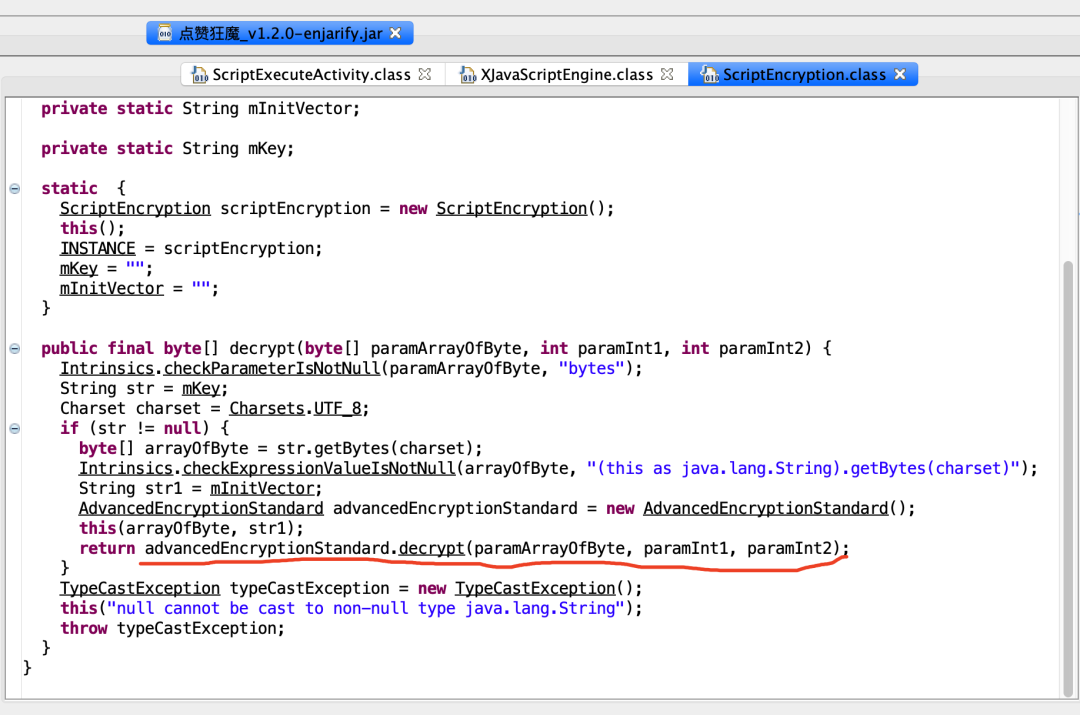Close the XJavaScriptEngine.class tab
The width and height of the screenshot is (1080, 715).
tap(667, 74)
